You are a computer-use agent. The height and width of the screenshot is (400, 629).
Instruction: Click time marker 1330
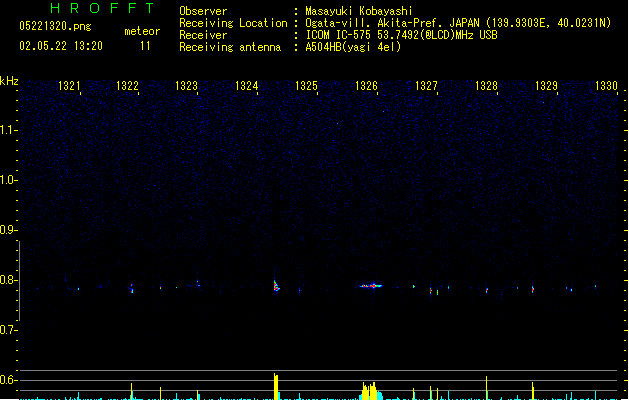point(606,86)
